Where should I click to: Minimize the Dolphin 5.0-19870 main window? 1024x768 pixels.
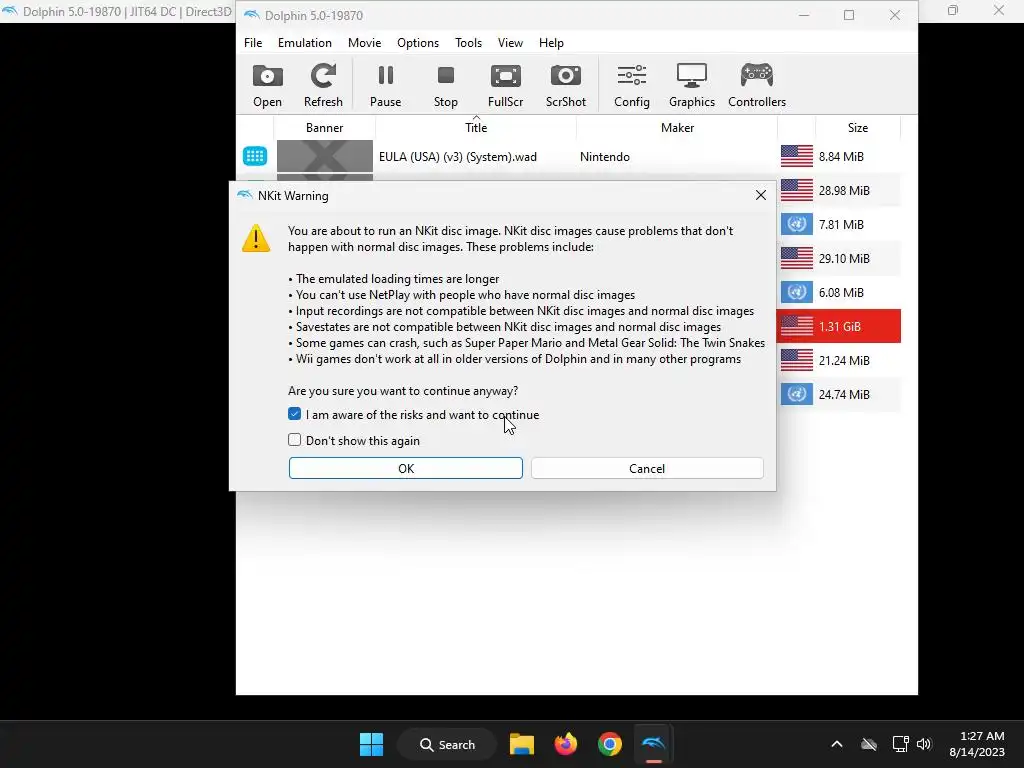804,15
